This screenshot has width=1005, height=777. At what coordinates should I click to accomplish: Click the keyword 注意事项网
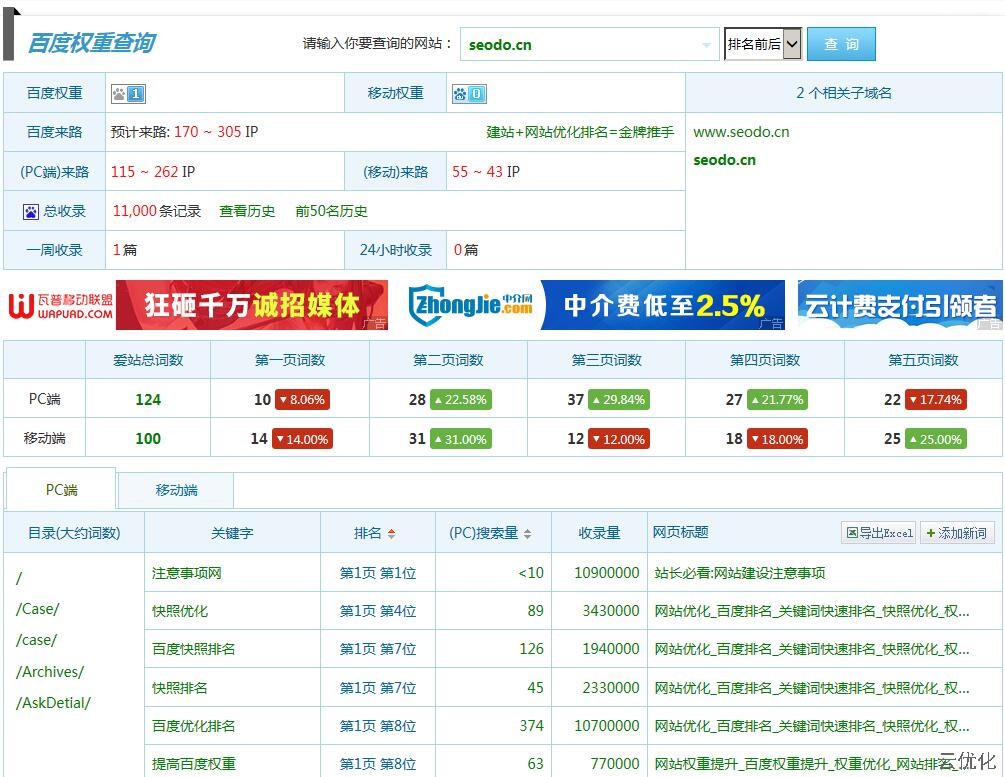click(187, 573)
